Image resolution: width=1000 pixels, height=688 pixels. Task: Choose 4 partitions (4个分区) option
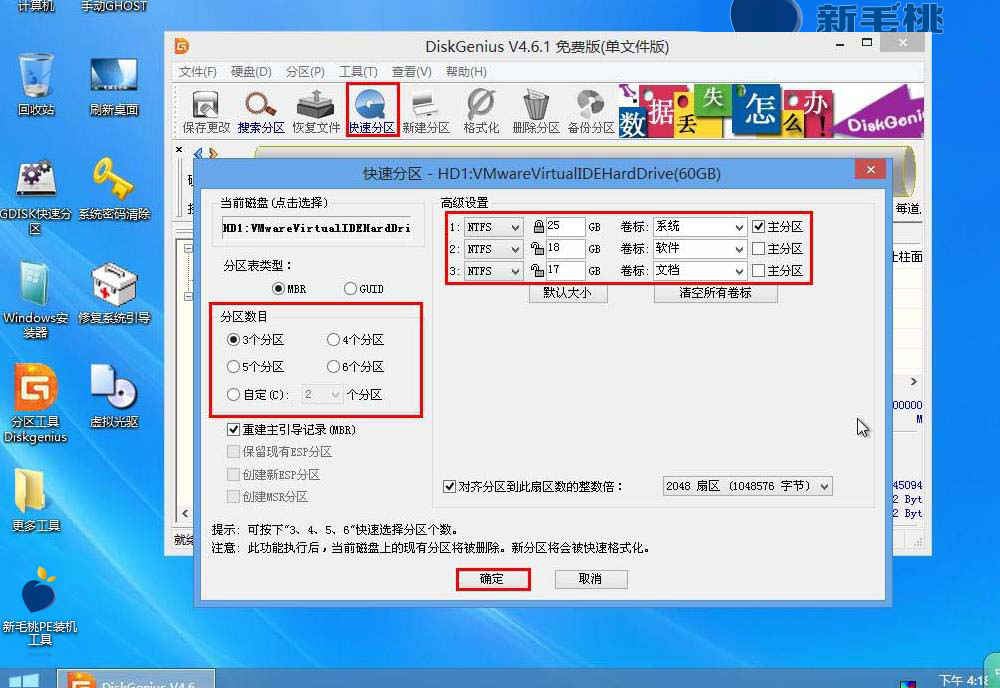(333, 340)
